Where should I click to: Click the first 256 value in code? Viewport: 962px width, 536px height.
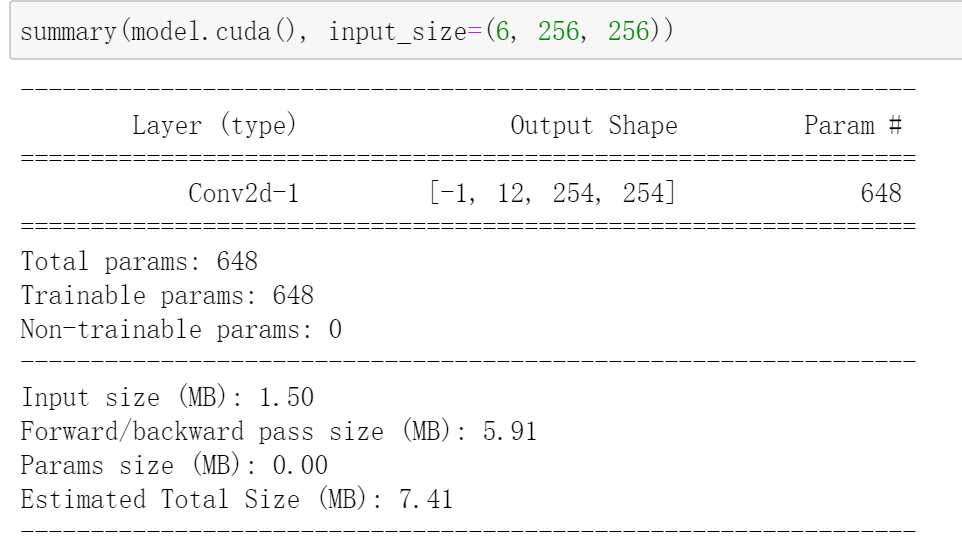click(558, 31)
